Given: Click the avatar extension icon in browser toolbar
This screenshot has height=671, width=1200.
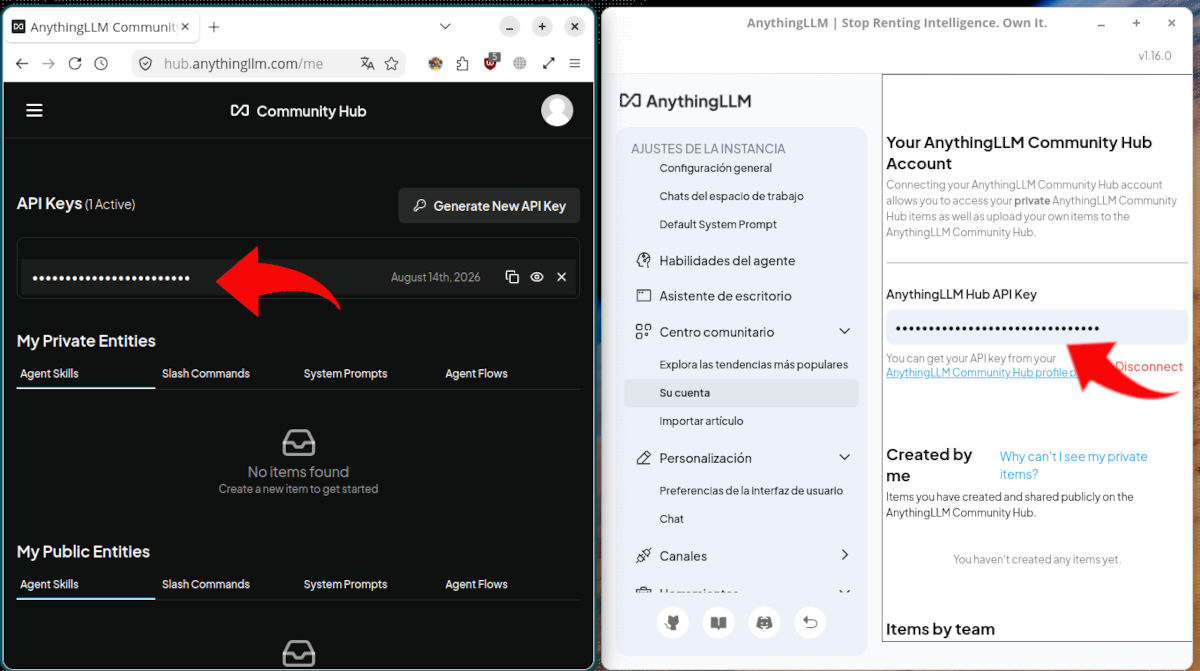Looking at the screenshot, I should (x=435, y=63).
